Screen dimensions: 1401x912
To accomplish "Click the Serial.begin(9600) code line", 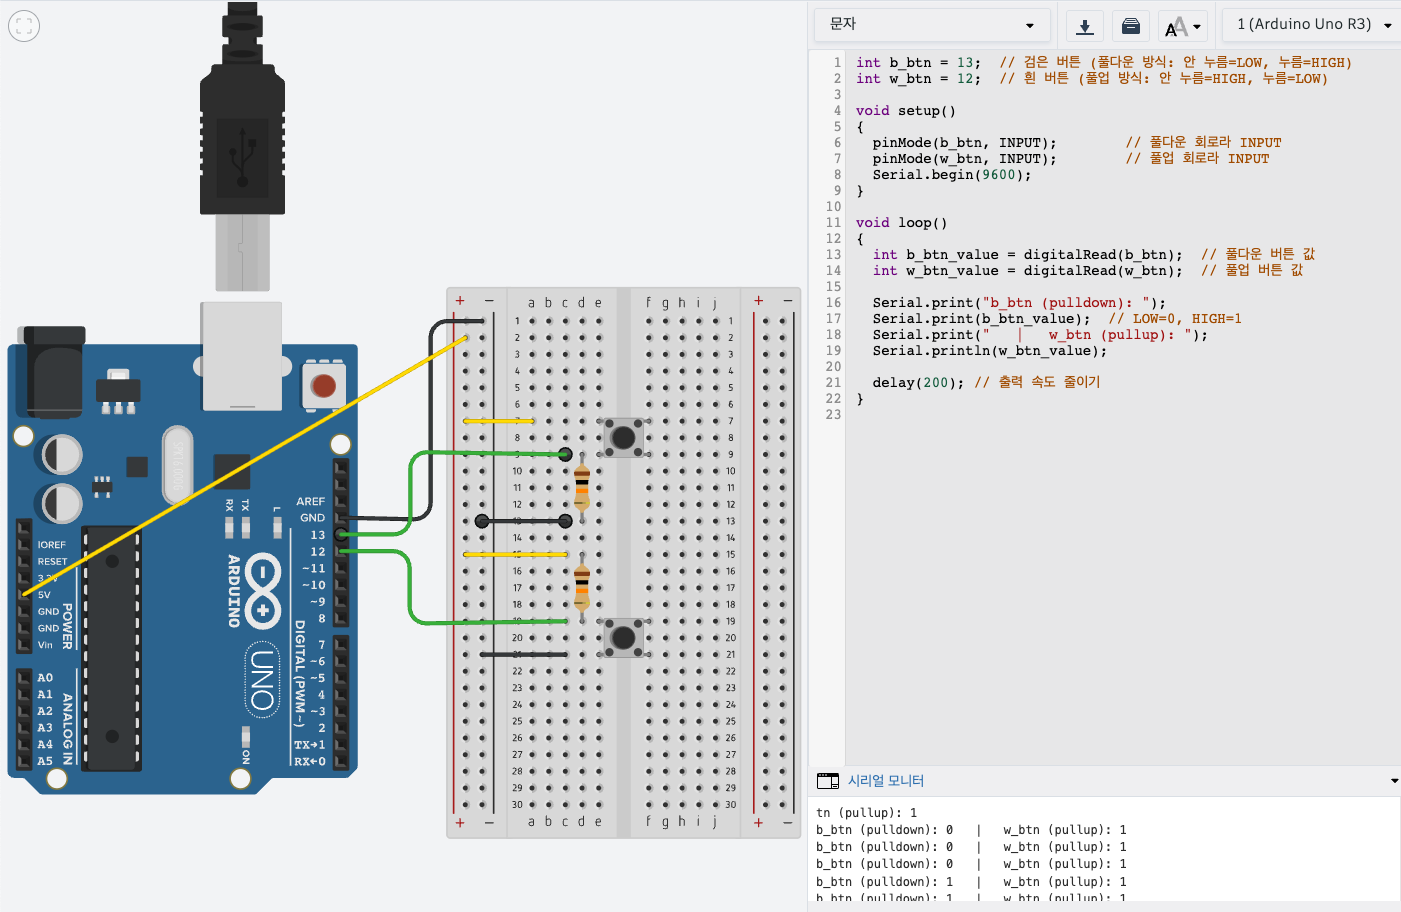I will point(951,175).
